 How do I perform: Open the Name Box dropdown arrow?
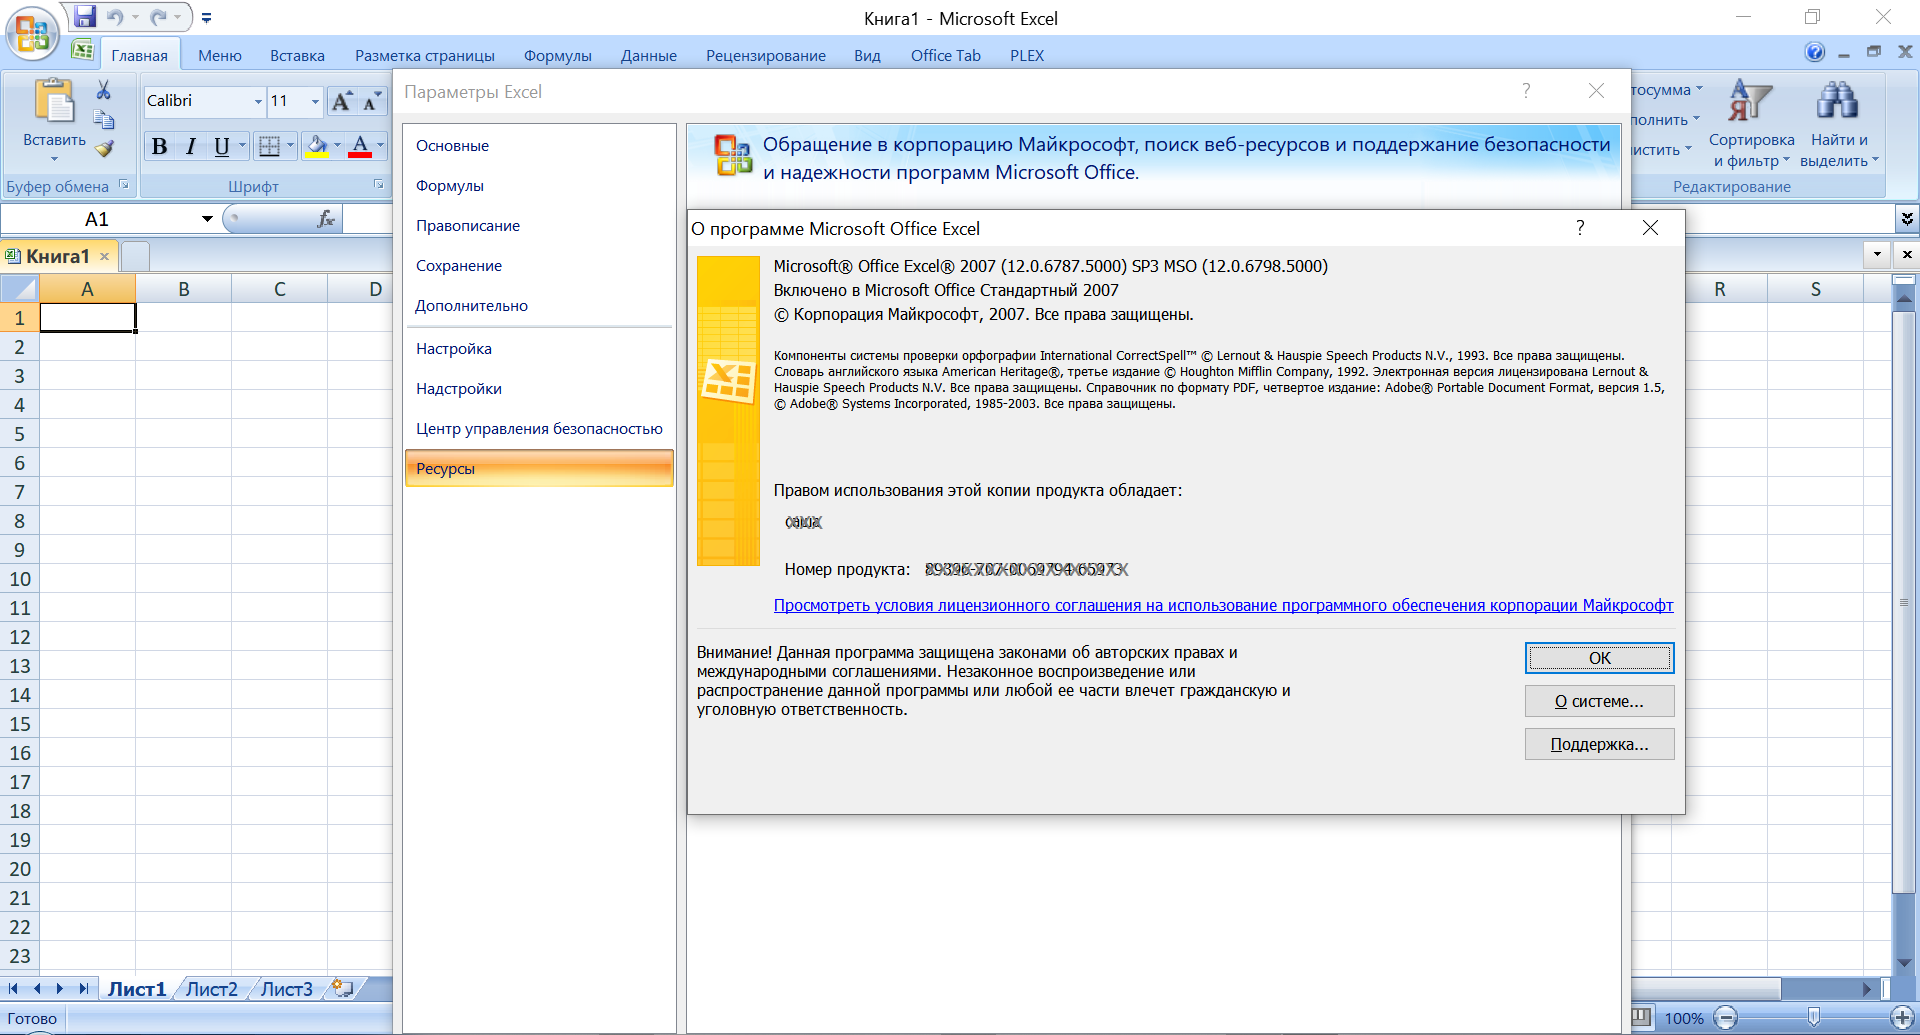click(207, 219)
